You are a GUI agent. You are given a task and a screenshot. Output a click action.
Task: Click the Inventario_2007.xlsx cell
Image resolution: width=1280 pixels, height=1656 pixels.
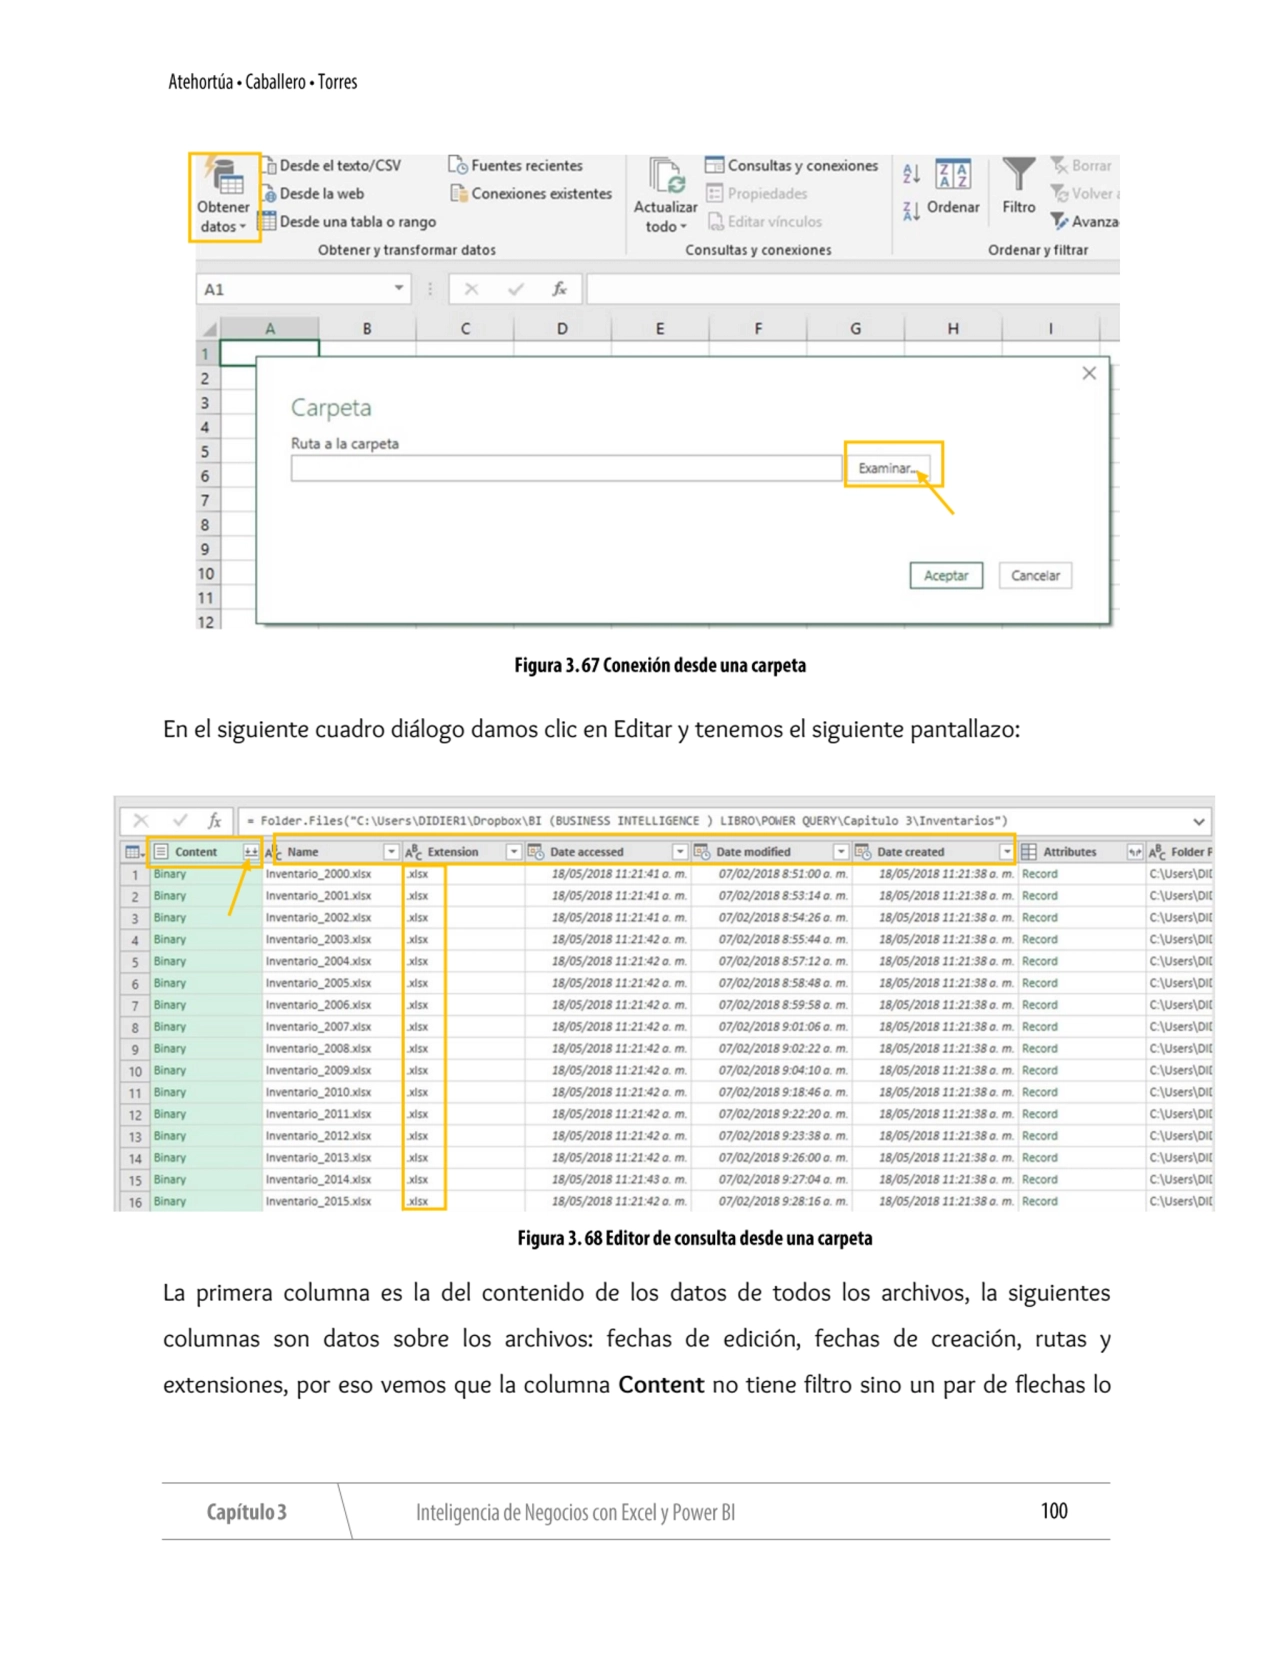(318, 1027)
